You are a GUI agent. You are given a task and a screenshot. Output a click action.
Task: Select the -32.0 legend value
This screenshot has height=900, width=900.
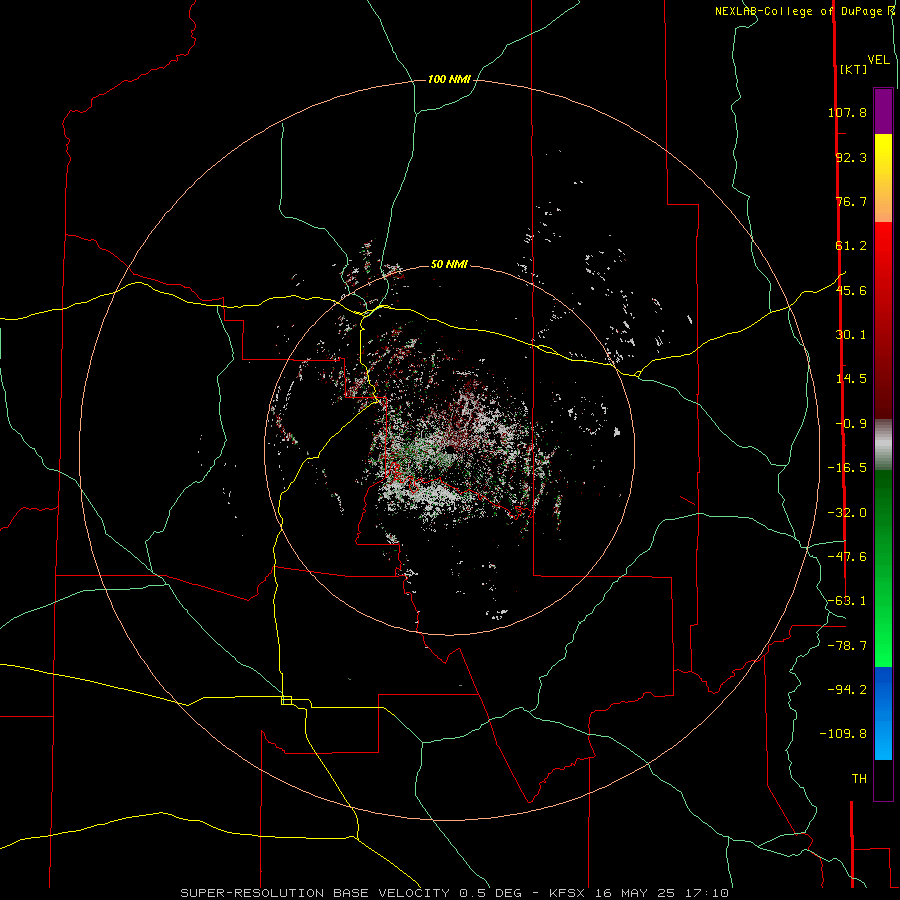coord(847,513)
